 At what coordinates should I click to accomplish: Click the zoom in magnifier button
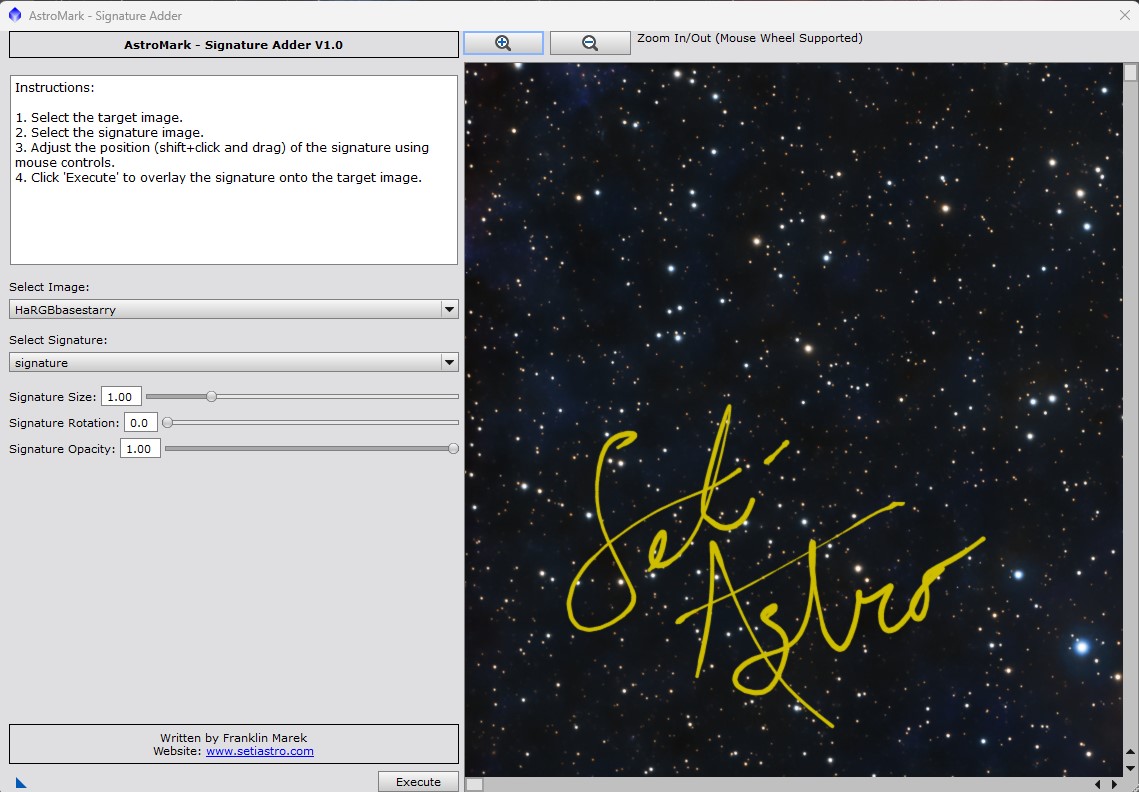503,43
